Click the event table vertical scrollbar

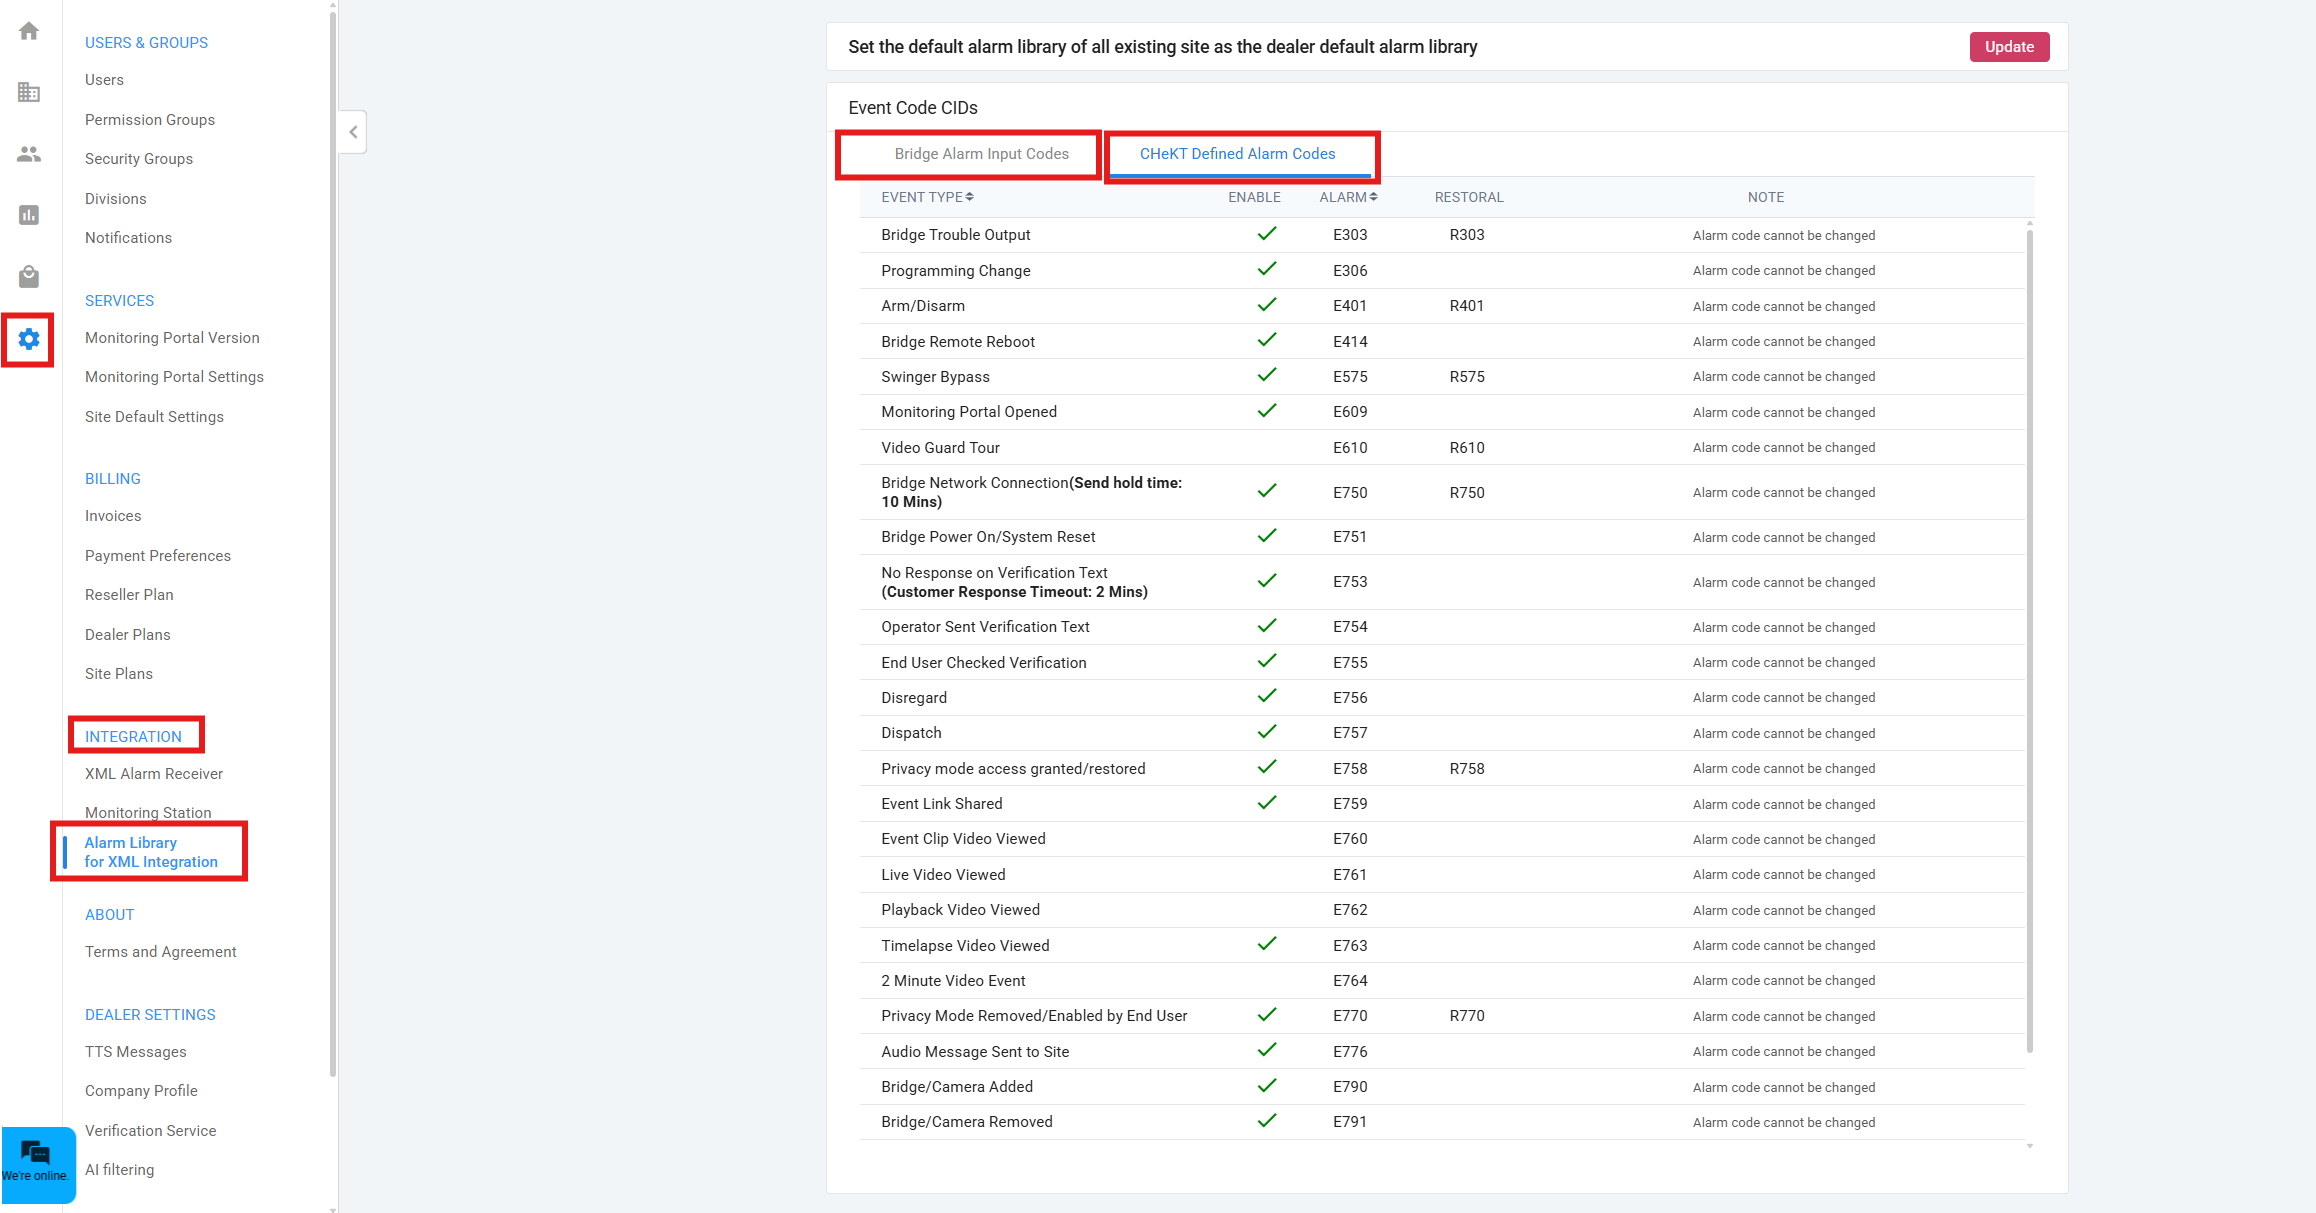pos(2029,640)
